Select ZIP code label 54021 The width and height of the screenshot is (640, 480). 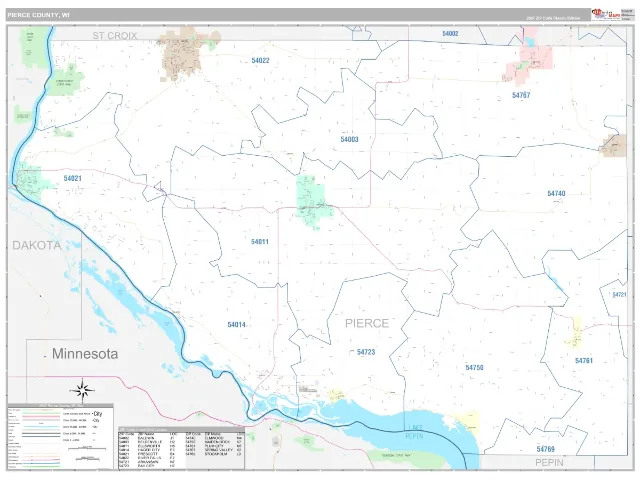73,178
